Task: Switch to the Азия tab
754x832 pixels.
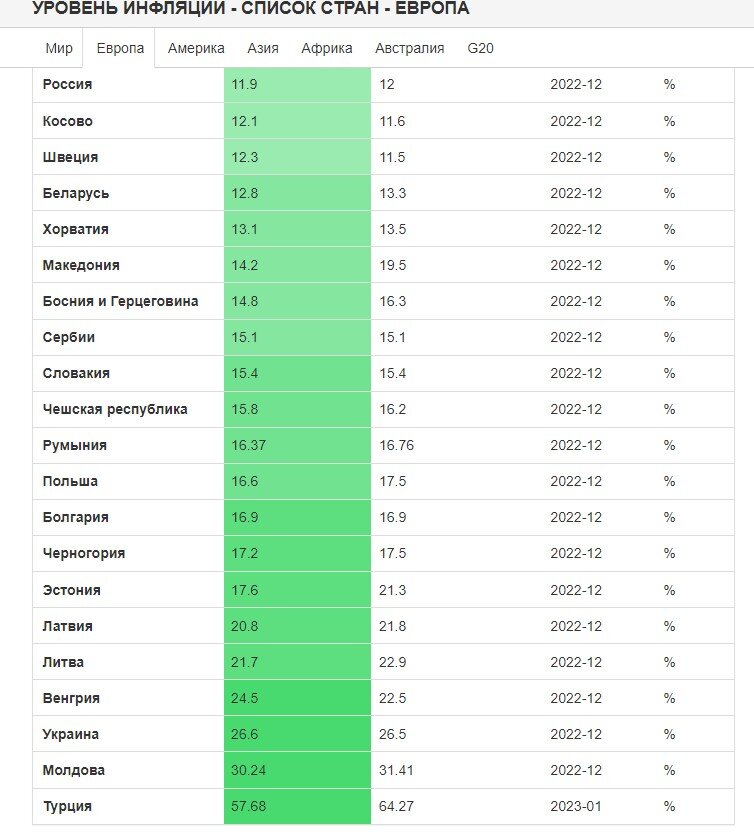Action: (x=263, y=48)
